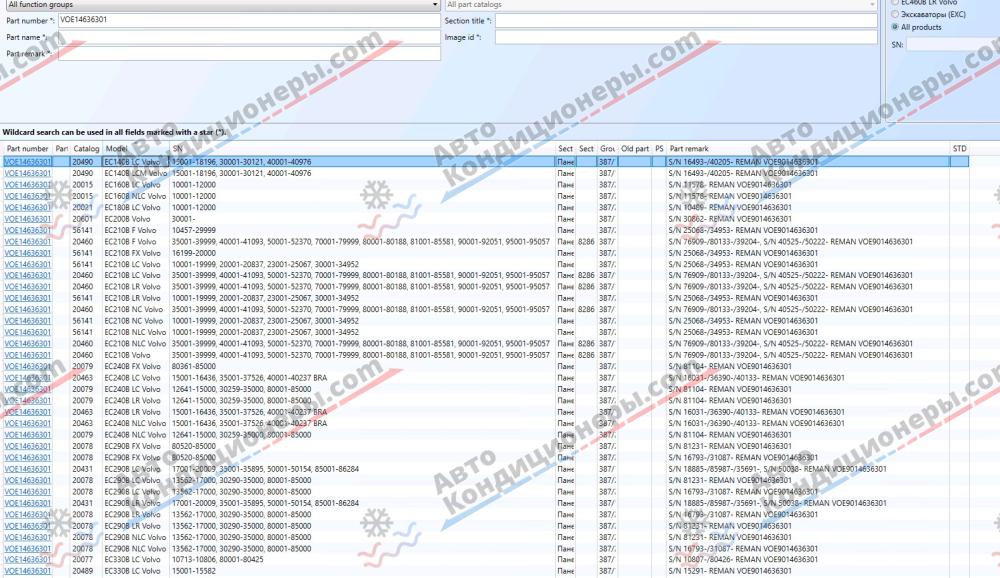Open the All part catalogs dropdown
The image size is (1000, 578).
click(661, 4)
